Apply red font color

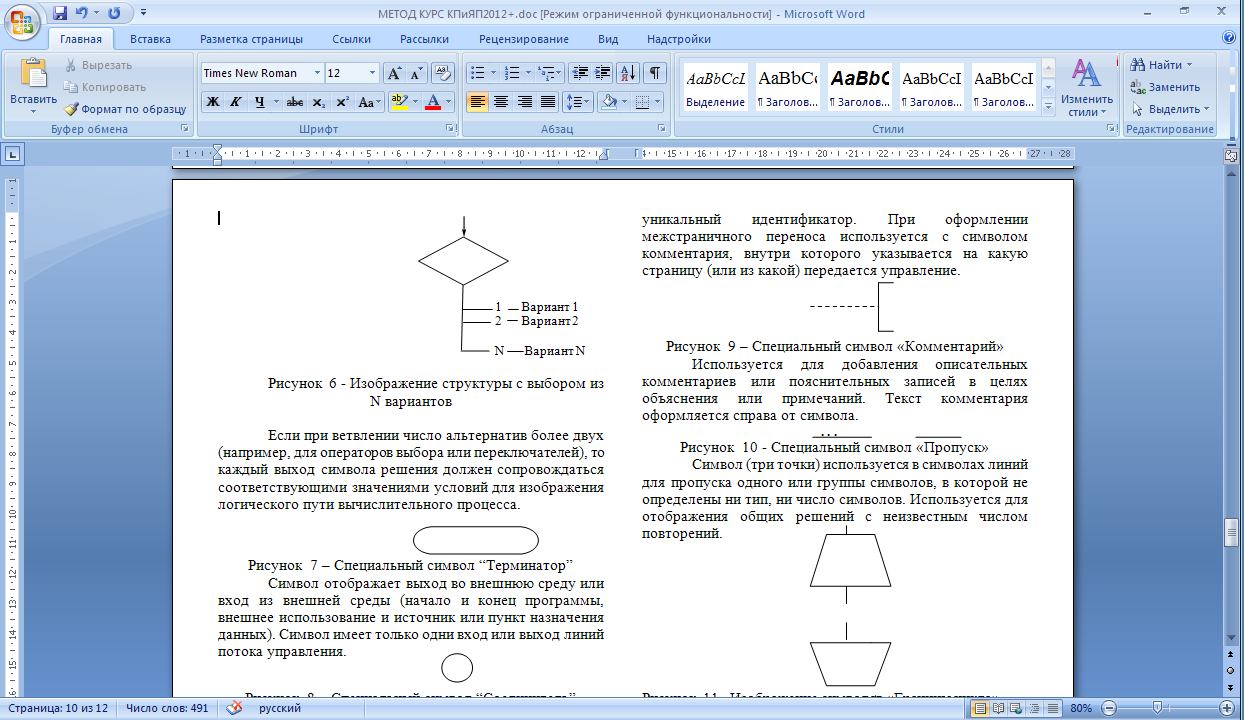pos(432,102)
